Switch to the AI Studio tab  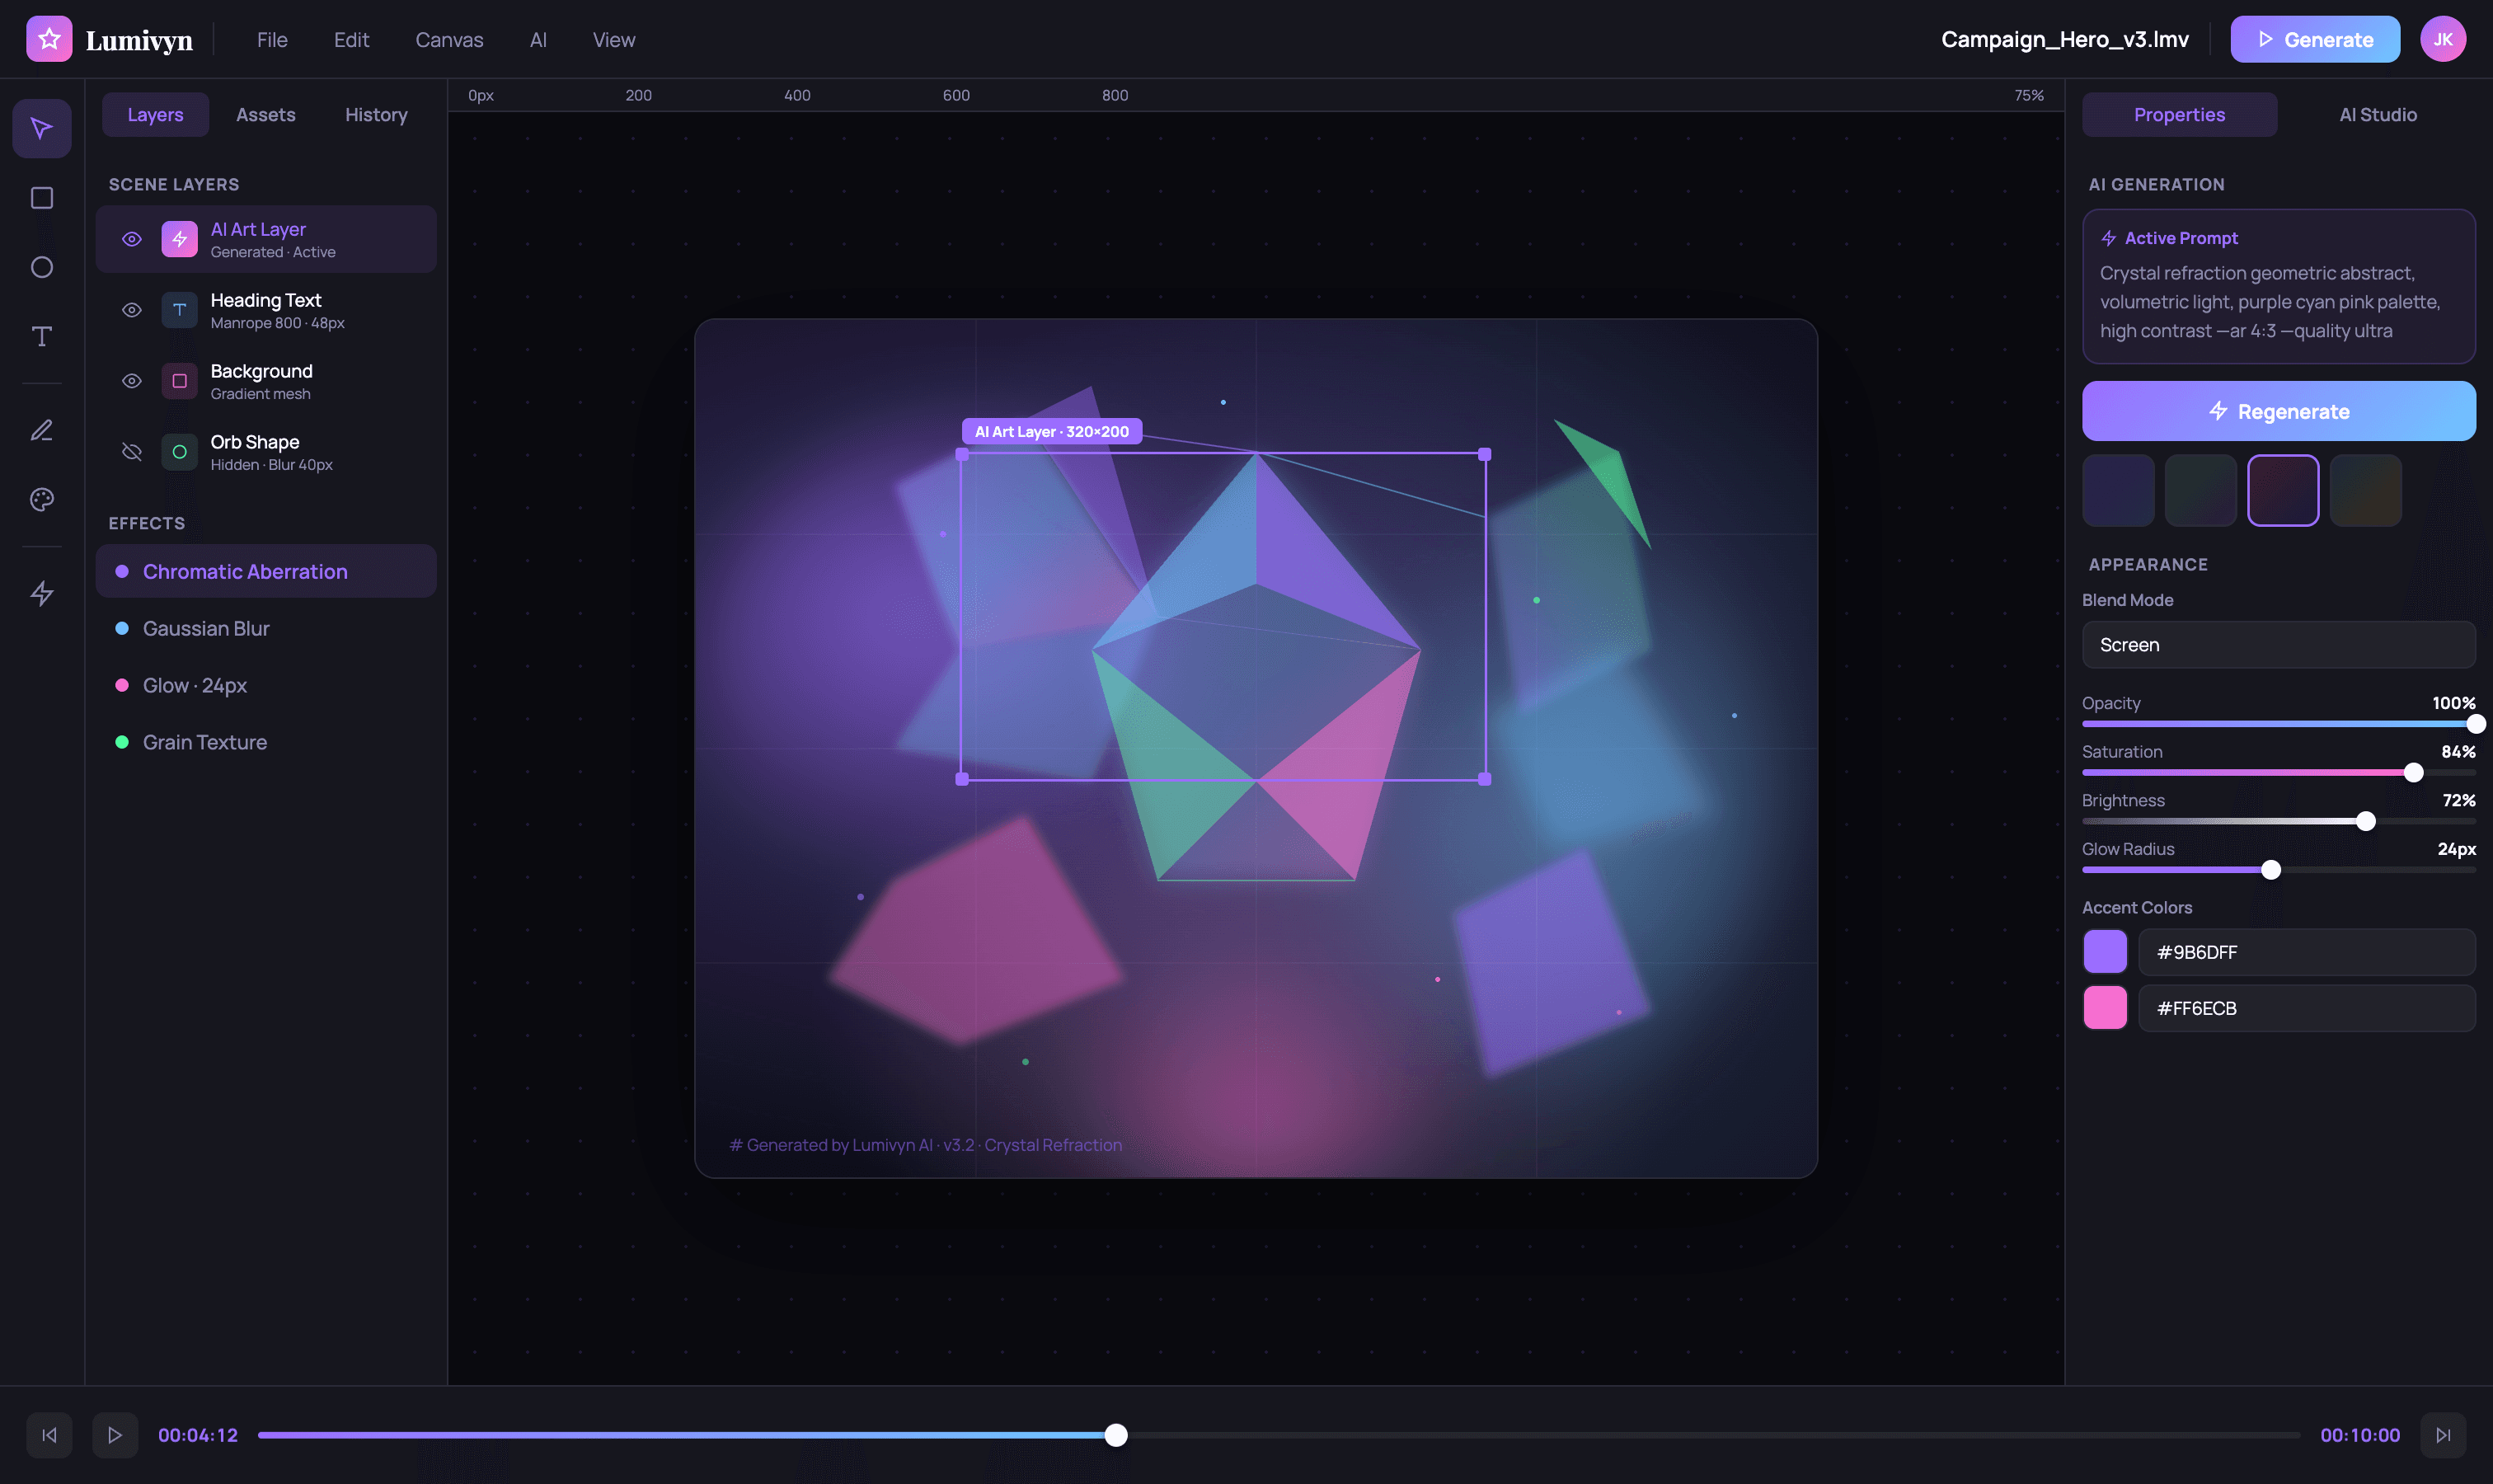pos(2377,114)
